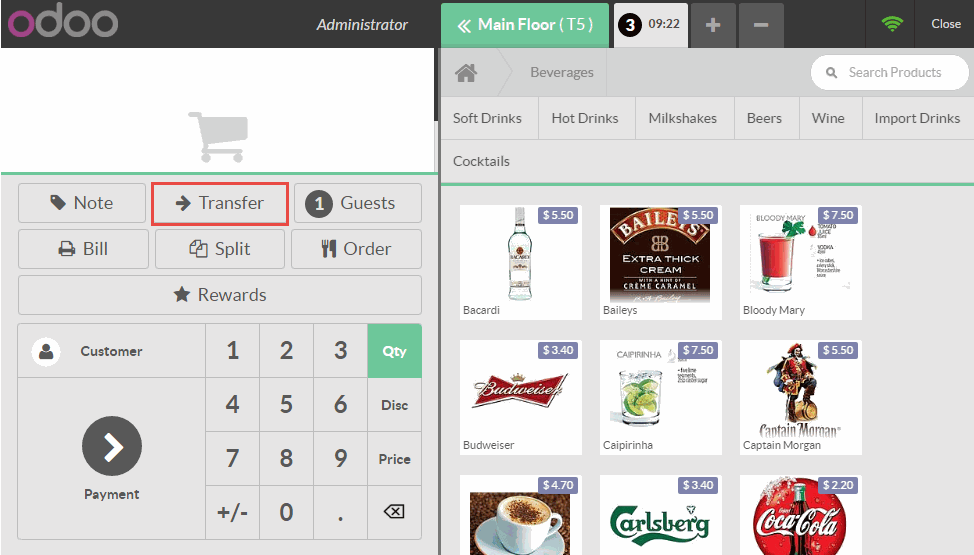
Task: Click the round Payment arrow button
Action: pos(112,446)
